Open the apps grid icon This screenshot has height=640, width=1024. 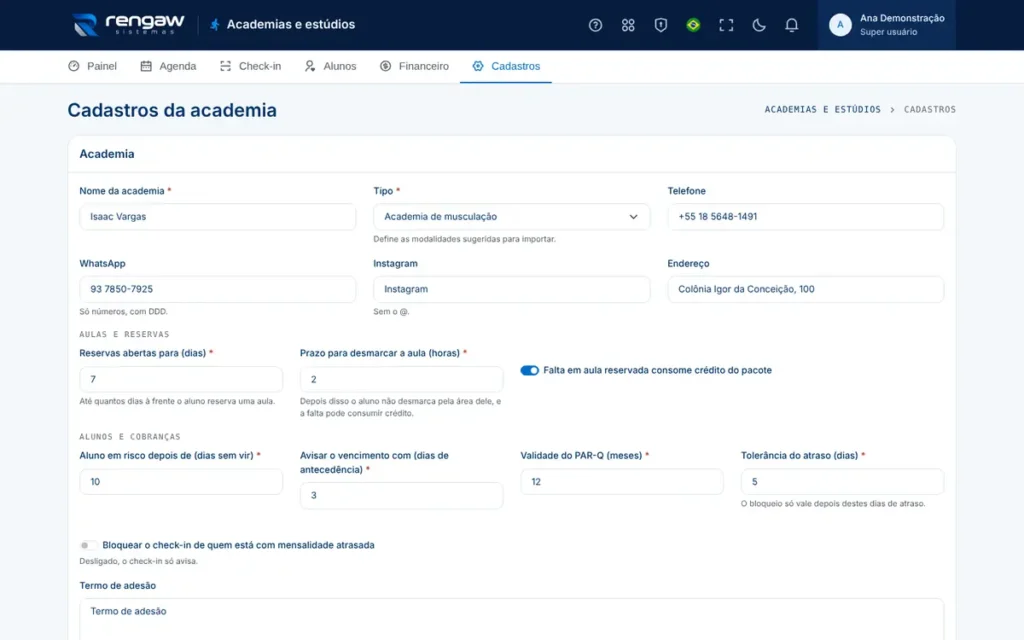[628, 25]
